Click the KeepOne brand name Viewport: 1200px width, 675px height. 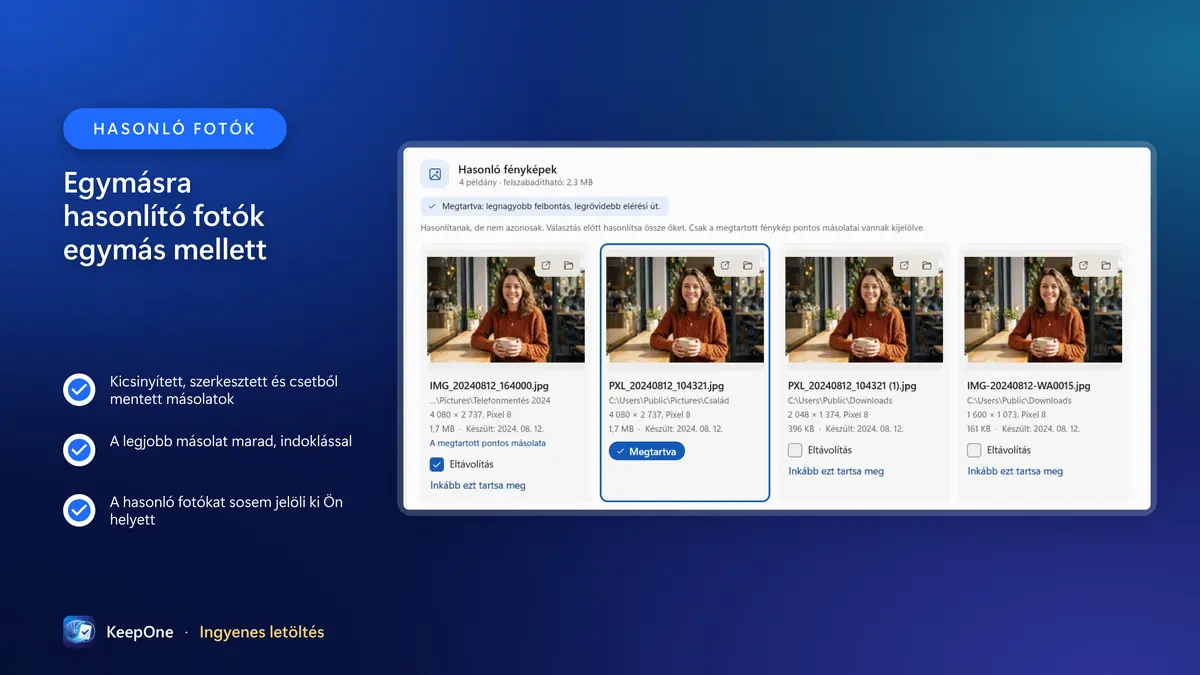[139, 632]
